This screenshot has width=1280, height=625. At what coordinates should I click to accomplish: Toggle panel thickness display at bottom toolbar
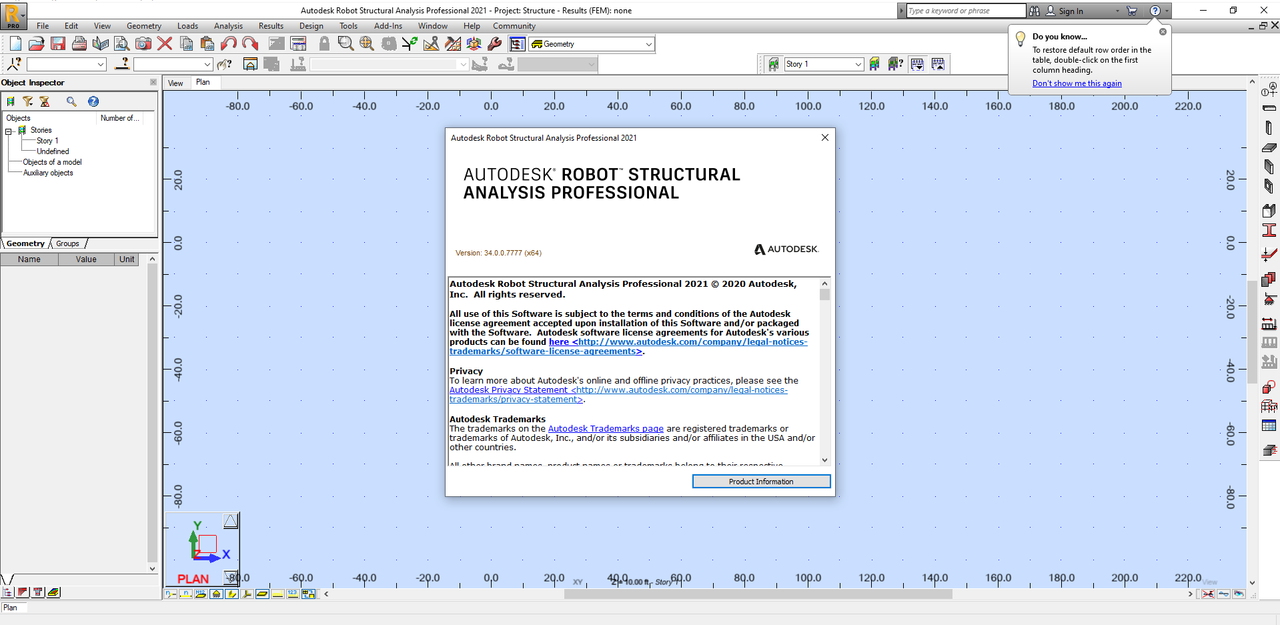262,593
